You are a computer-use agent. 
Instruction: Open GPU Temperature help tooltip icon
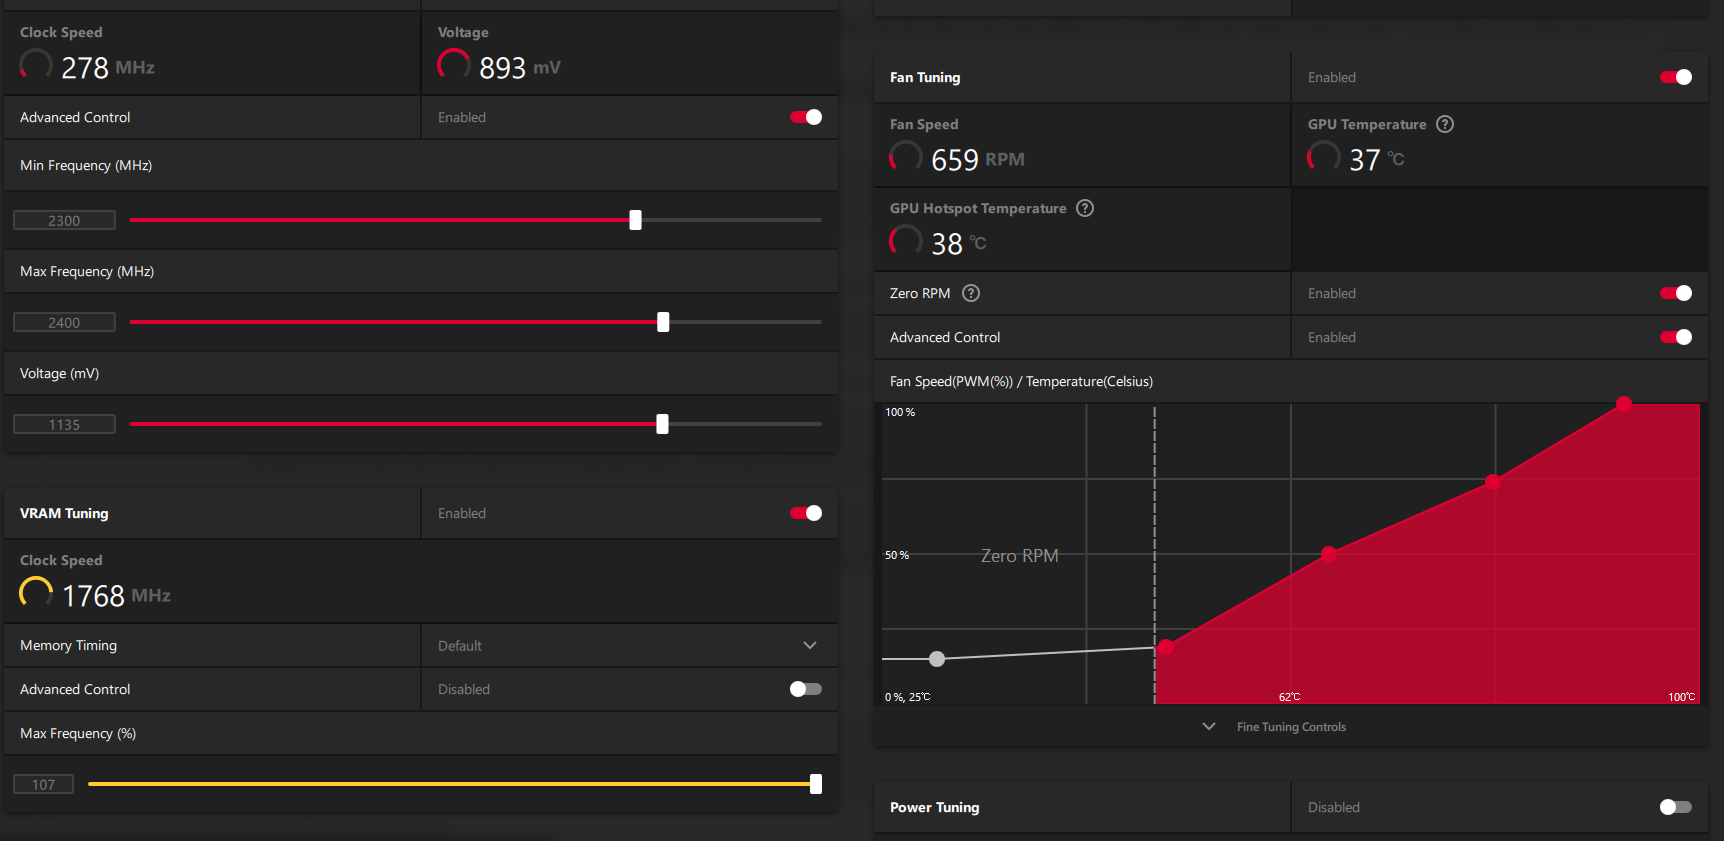point(1445,124)
